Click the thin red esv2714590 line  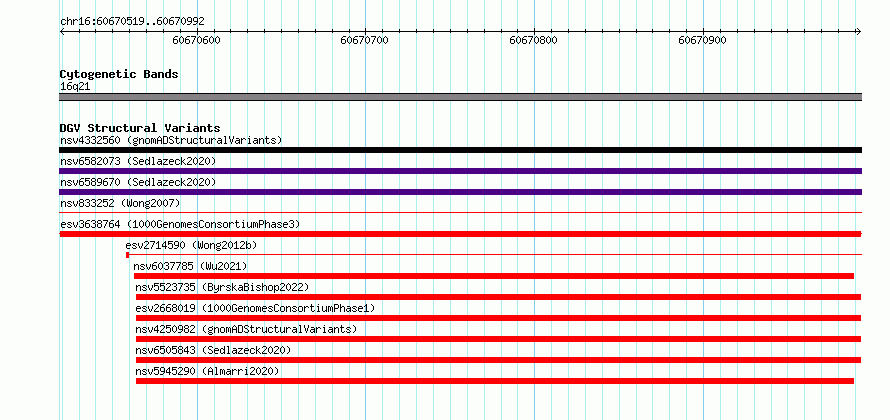(494, 255)
